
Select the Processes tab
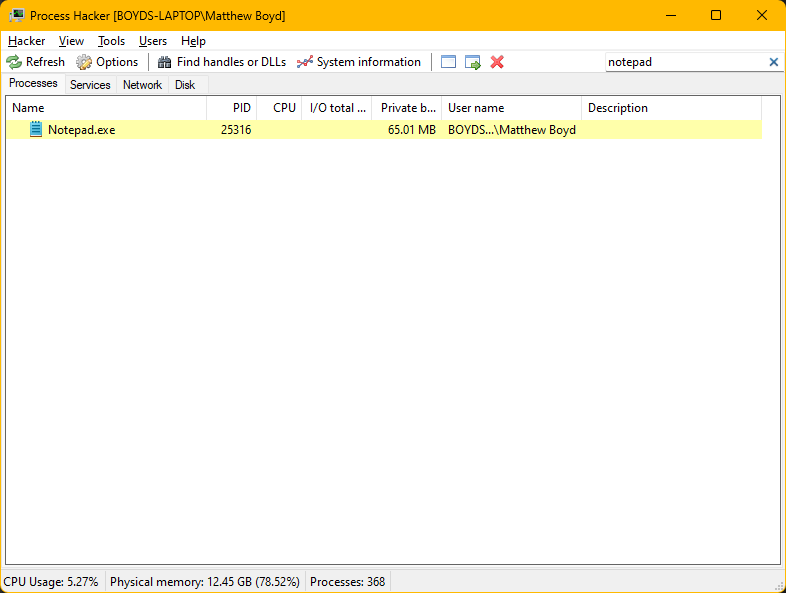tap(33, 83)
